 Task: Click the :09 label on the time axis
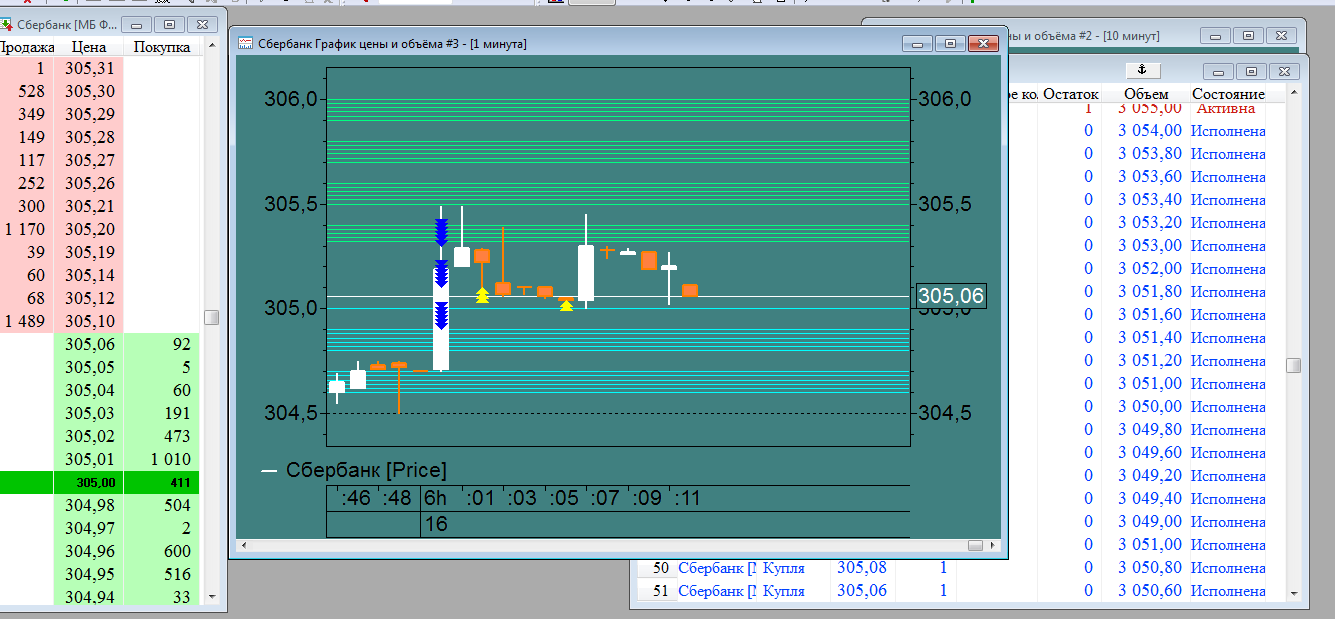648,498
